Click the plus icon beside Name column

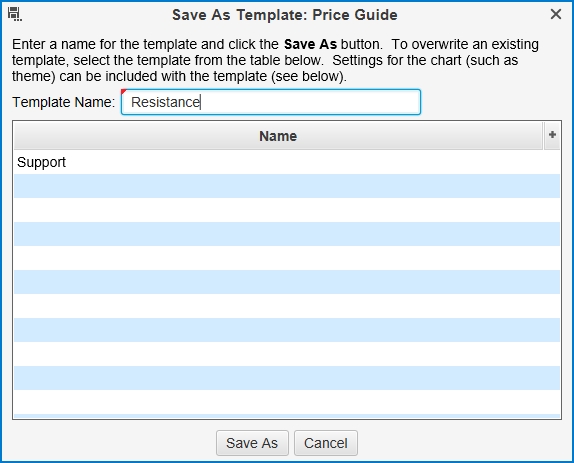pos(552,135)
